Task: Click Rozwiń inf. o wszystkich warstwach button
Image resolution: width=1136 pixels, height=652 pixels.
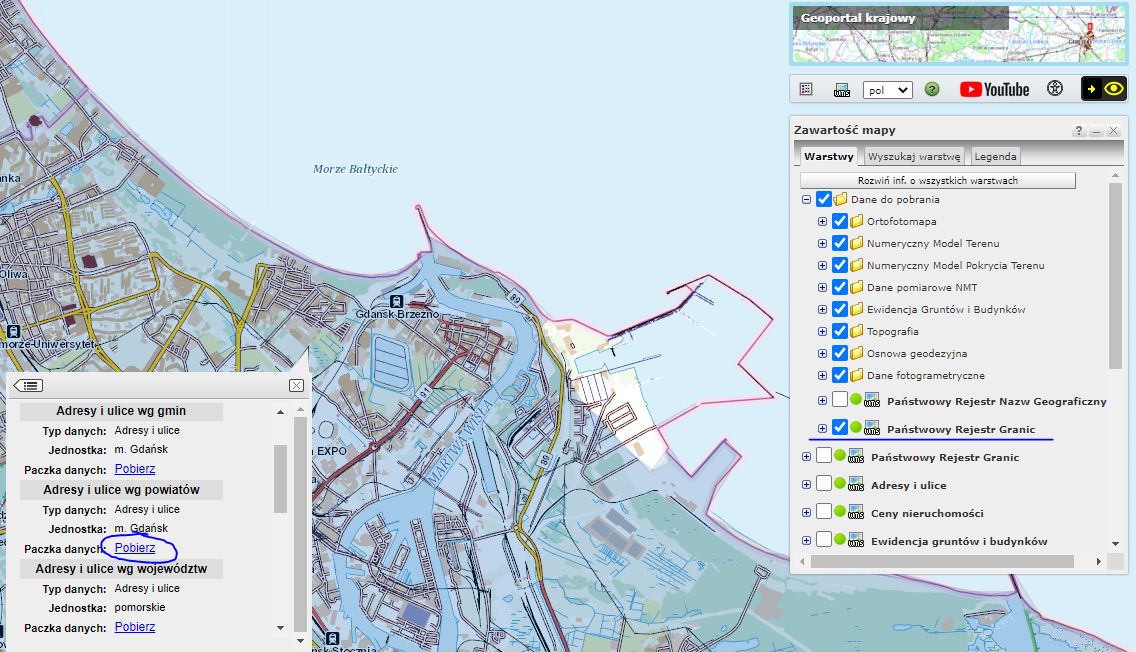Action: 937,180
